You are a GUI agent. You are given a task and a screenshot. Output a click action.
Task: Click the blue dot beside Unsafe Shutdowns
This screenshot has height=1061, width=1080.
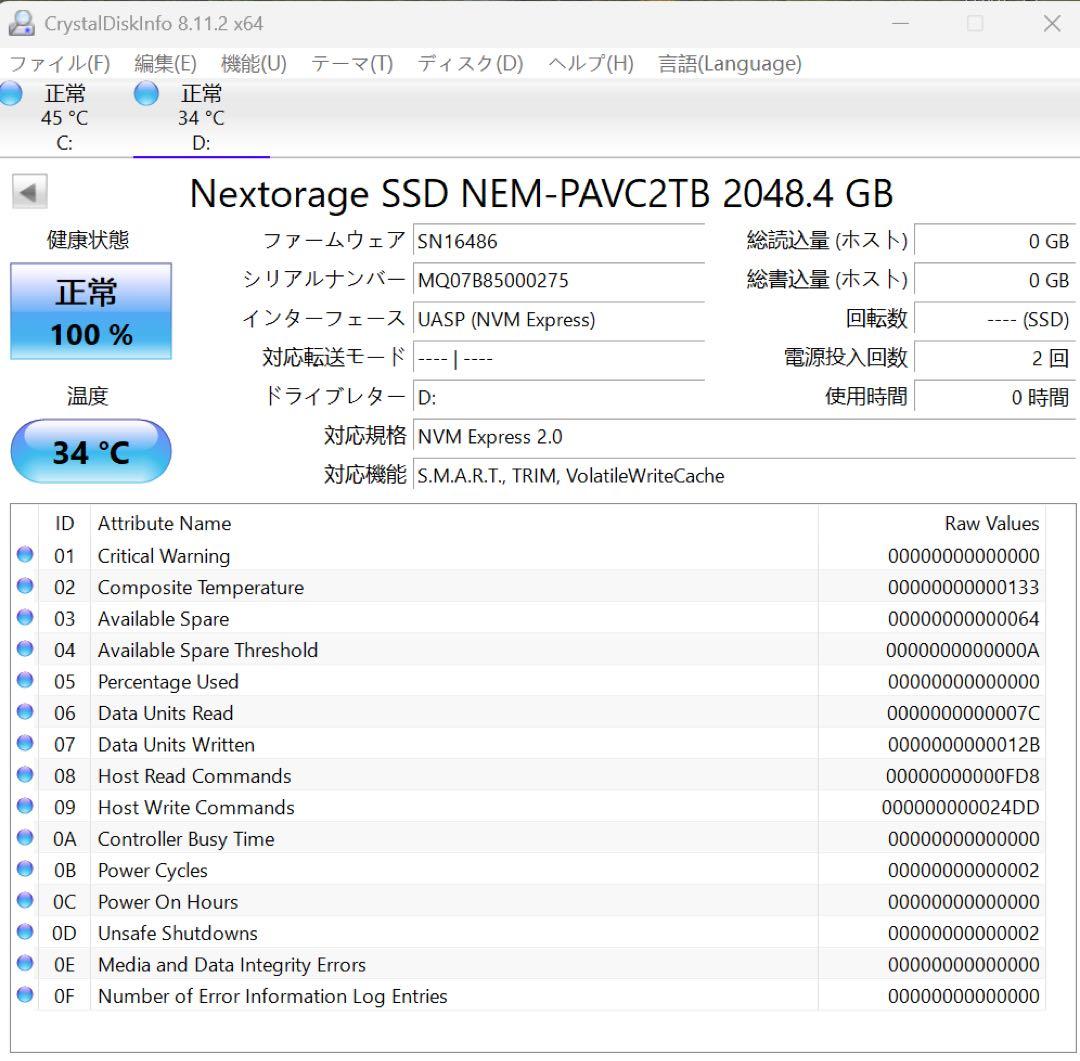pyautogui.click(x=24, y=933)
